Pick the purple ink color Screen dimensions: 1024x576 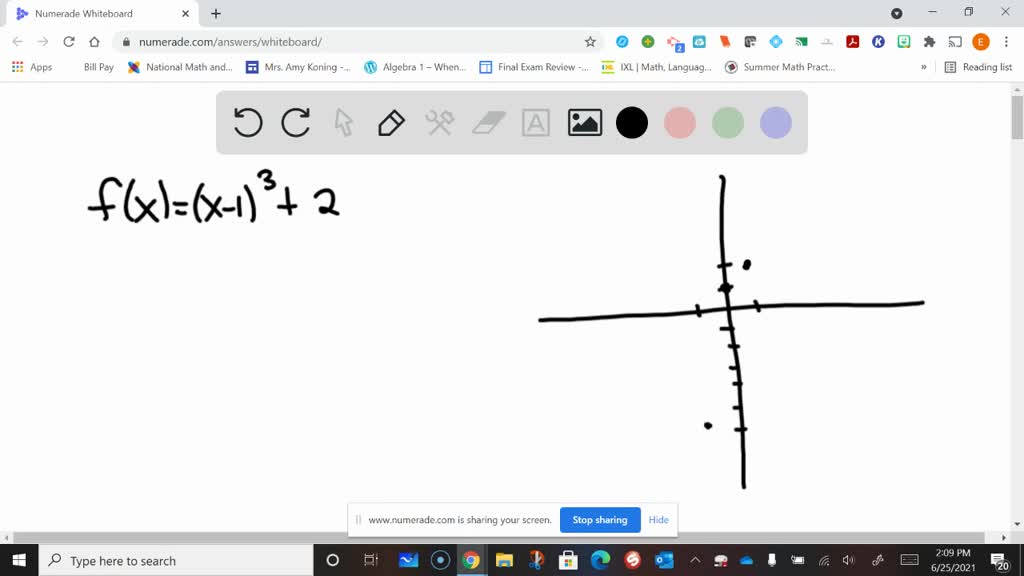[x=776, y=123]
